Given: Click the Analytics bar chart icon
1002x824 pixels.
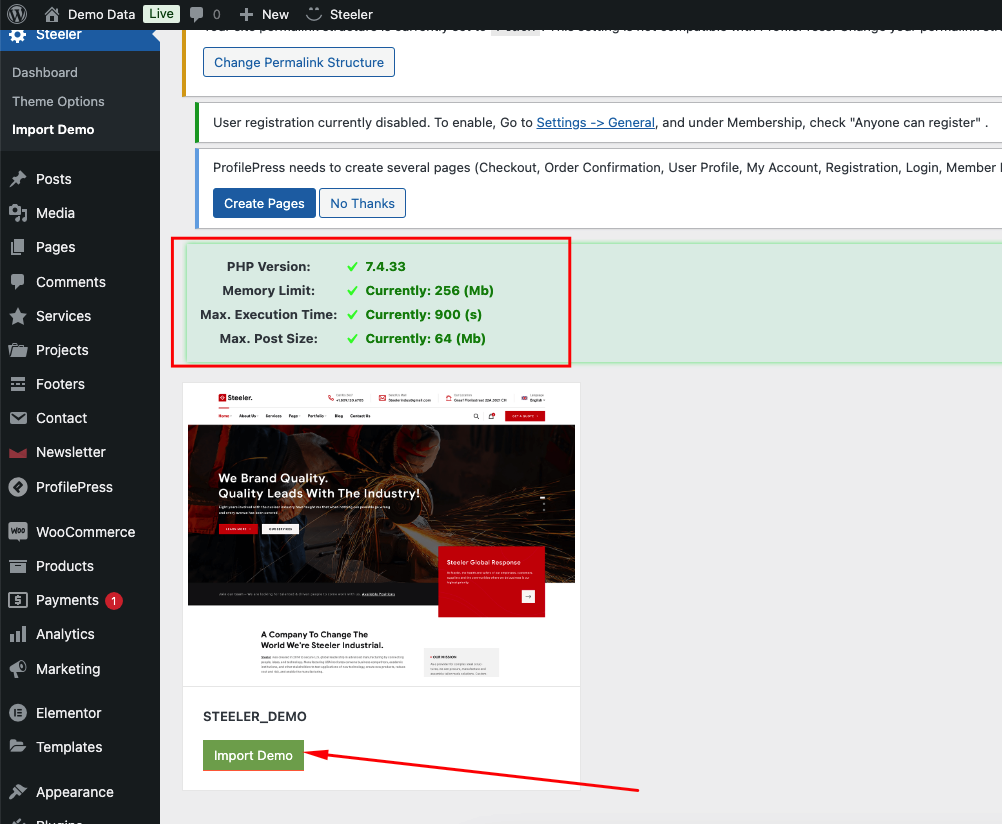Looking at the screenshot, I should point(18,634).
